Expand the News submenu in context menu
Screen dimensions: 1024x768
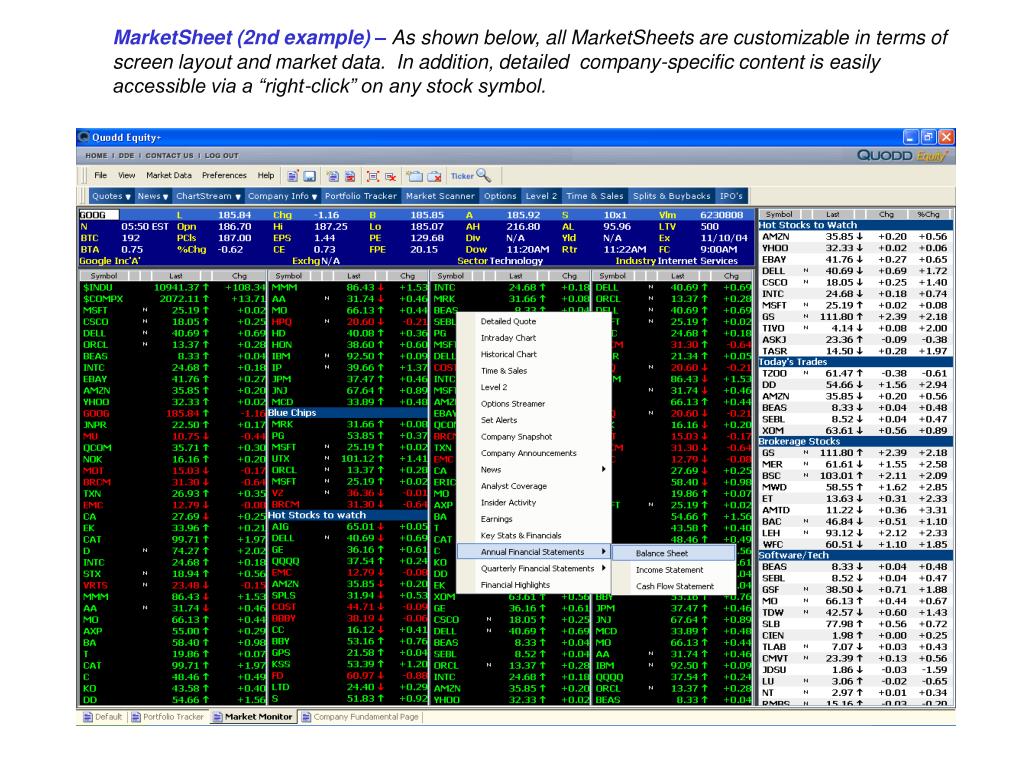(x=534, y=470)
